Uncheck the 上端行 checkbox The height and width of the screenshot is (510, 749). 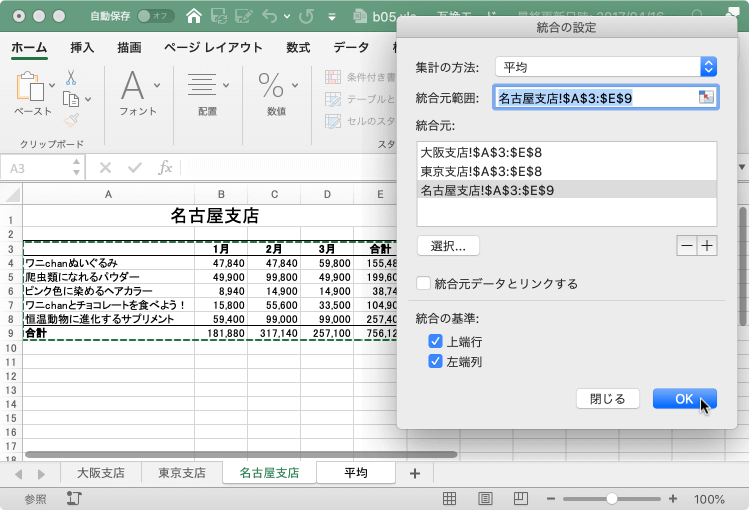pyautogui.click(x=435, y=341)
